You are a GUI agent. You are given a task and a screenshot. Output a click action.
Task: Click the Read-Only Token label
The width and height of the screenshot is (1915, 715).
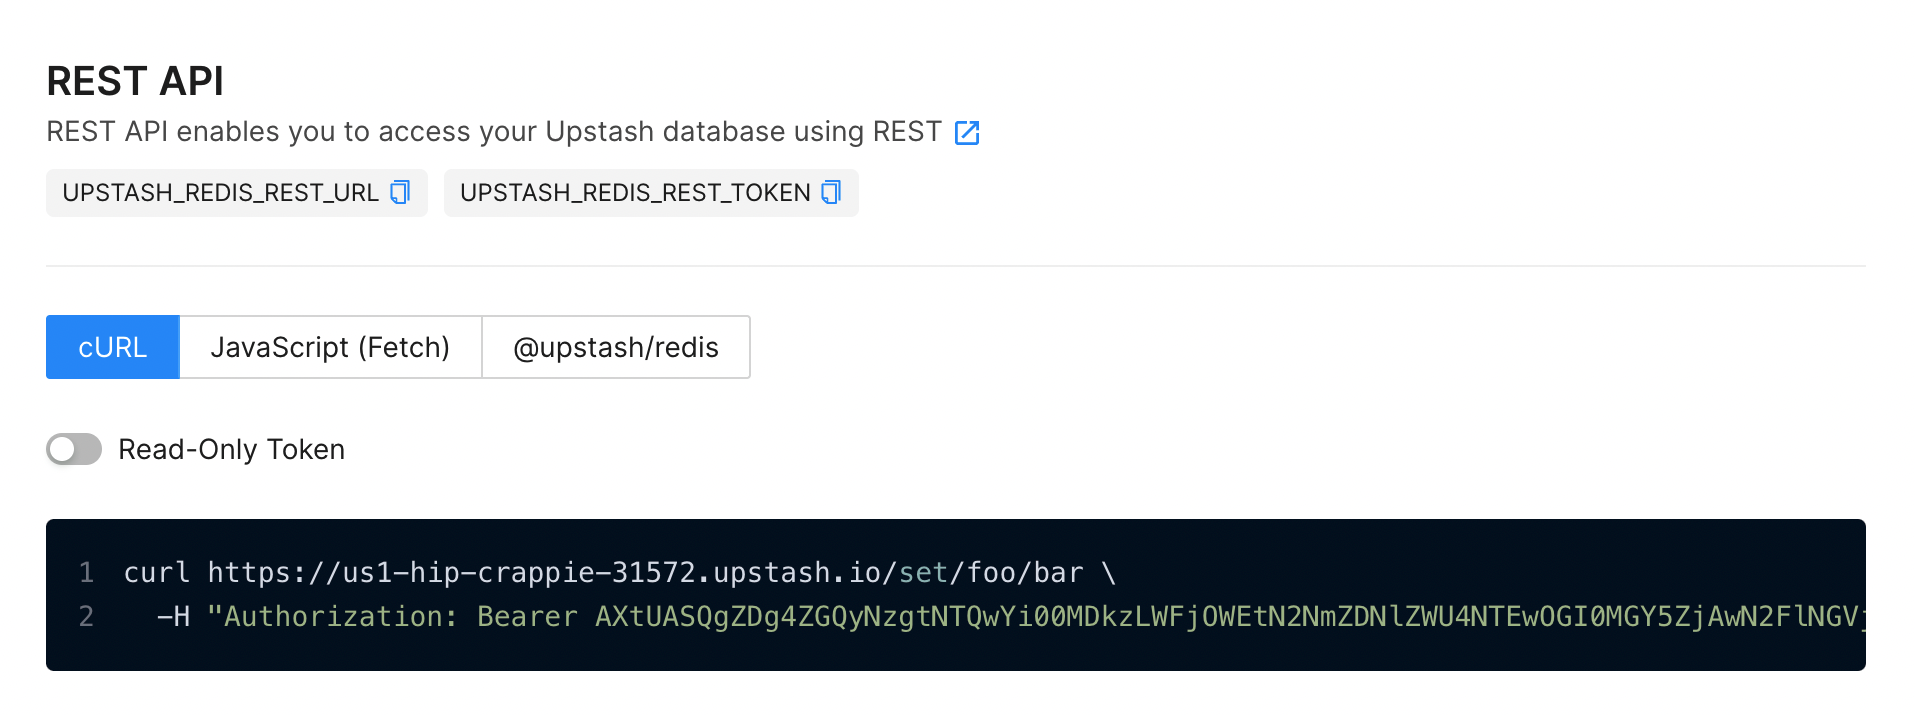[231, 449]
